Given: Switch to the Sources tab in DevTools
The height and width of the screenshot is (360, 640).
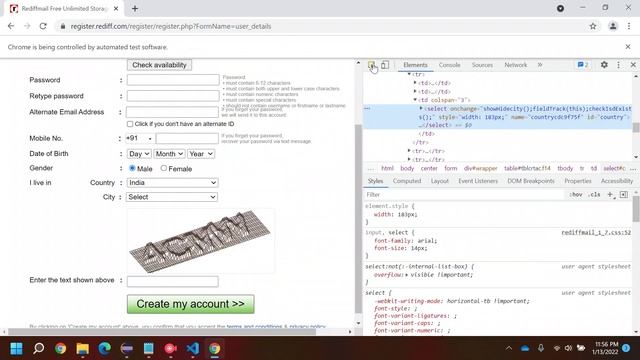Looking at the screenshot, I should point(482,65).
